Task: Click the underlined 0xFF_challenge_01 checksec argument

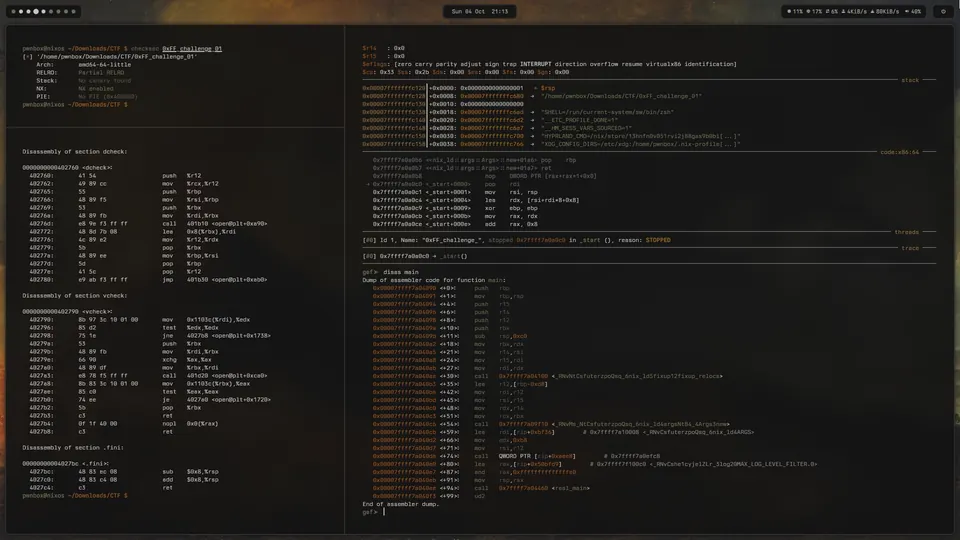Action: (x=192, y=48)
